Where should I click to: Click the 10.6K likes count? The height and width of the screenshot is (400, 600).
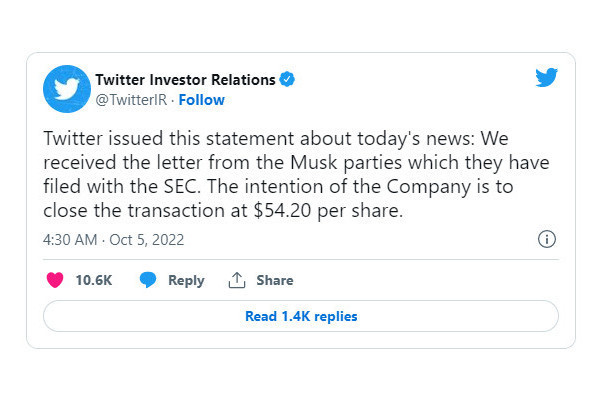94,280
